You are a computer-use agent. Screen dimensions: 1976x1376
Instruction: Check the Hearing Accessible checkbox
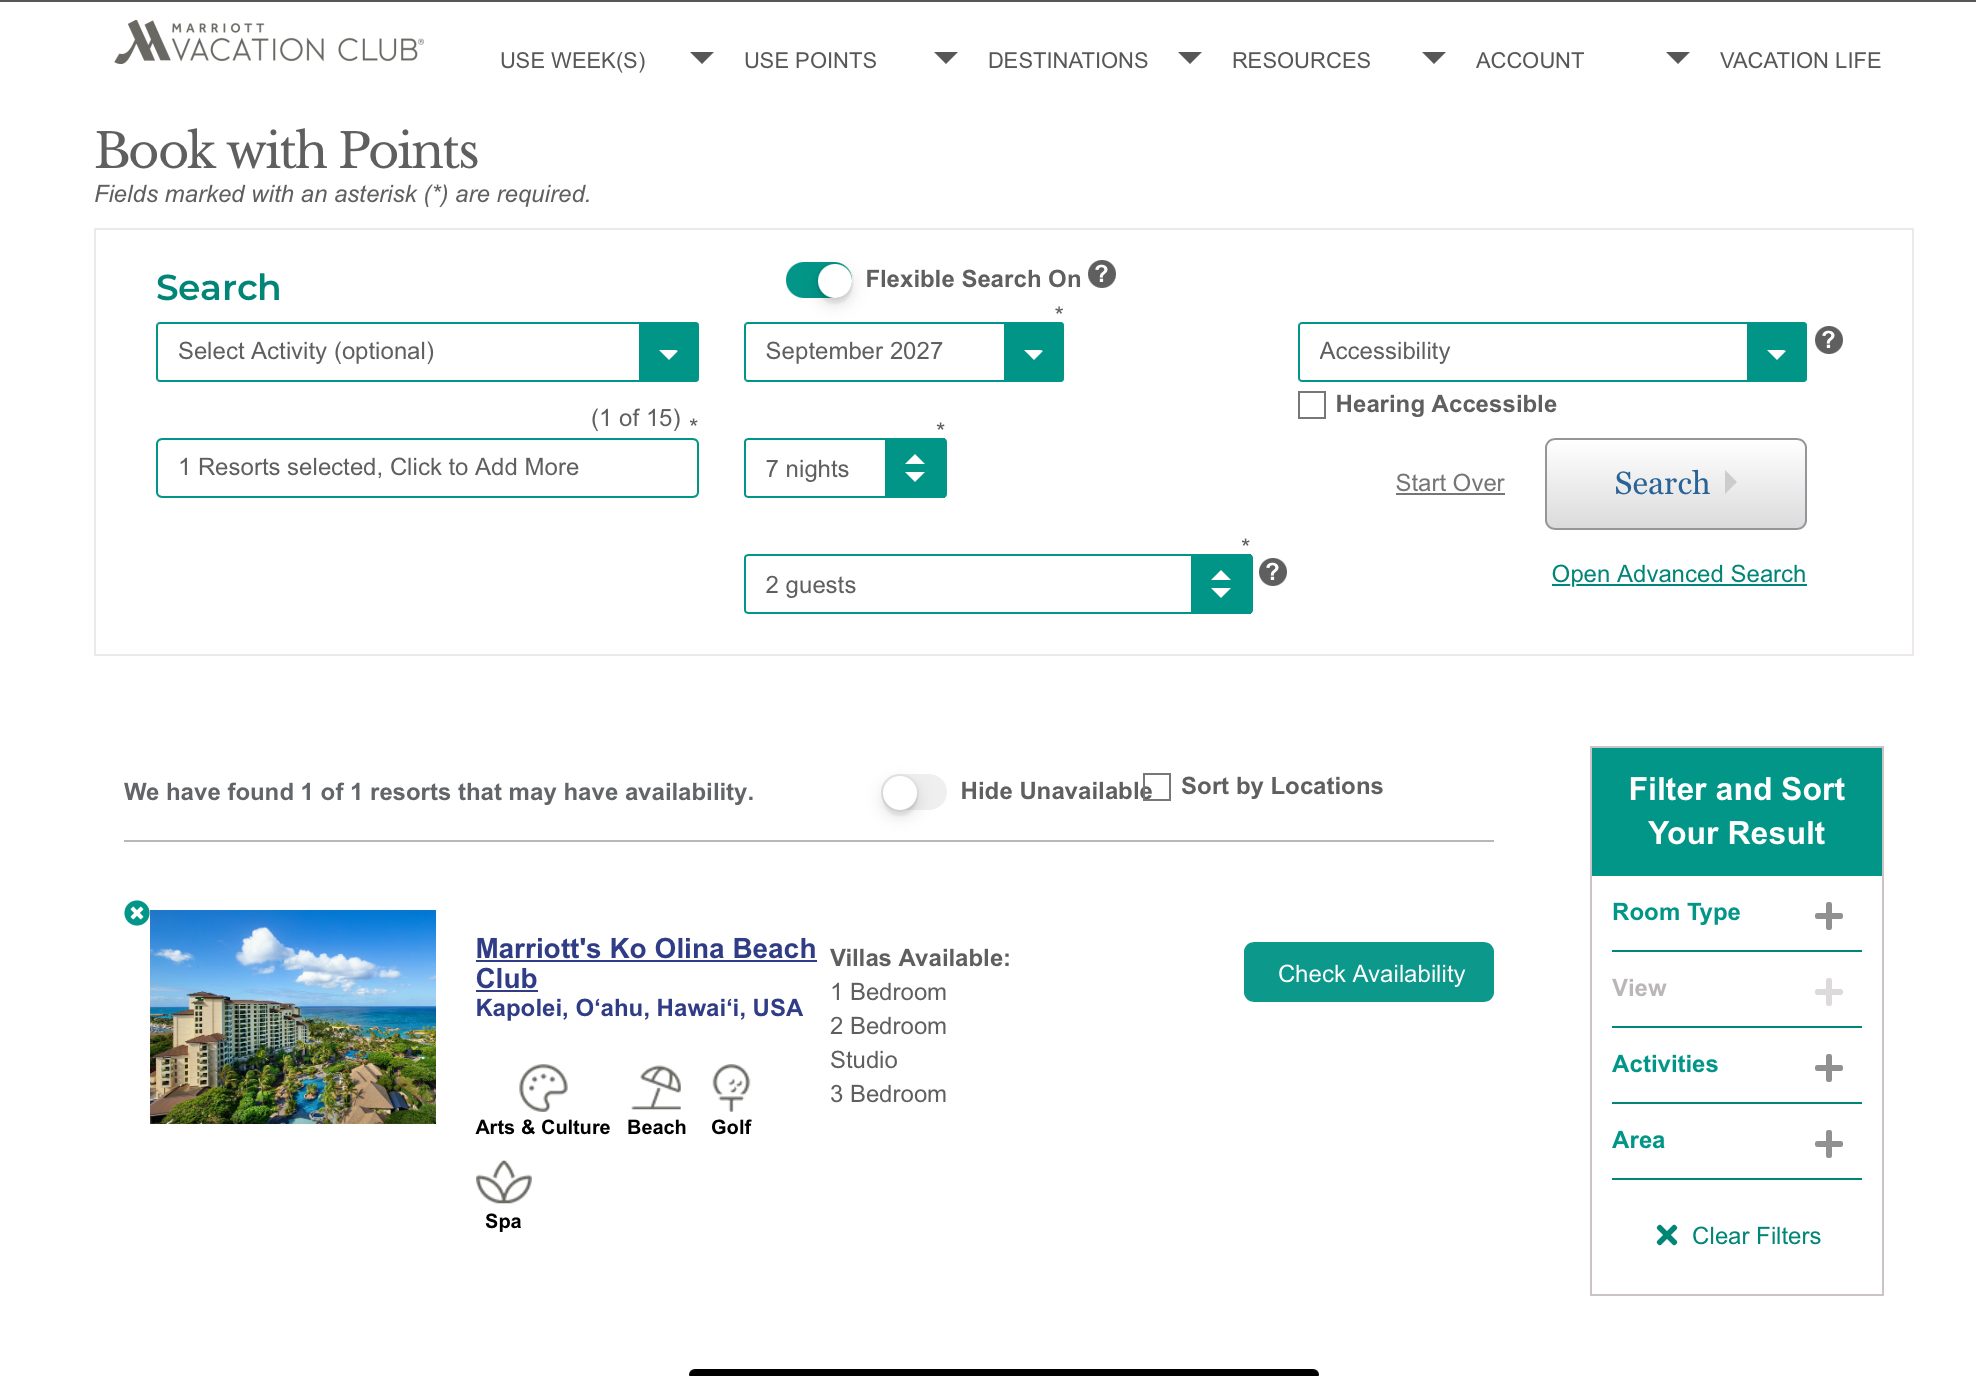pos(1312,405)
